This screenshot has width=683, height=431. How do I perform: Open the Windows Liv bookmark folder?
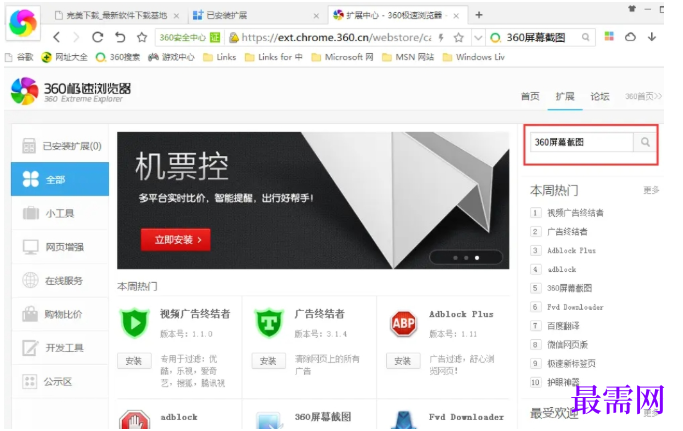click(x=474, y=57)
